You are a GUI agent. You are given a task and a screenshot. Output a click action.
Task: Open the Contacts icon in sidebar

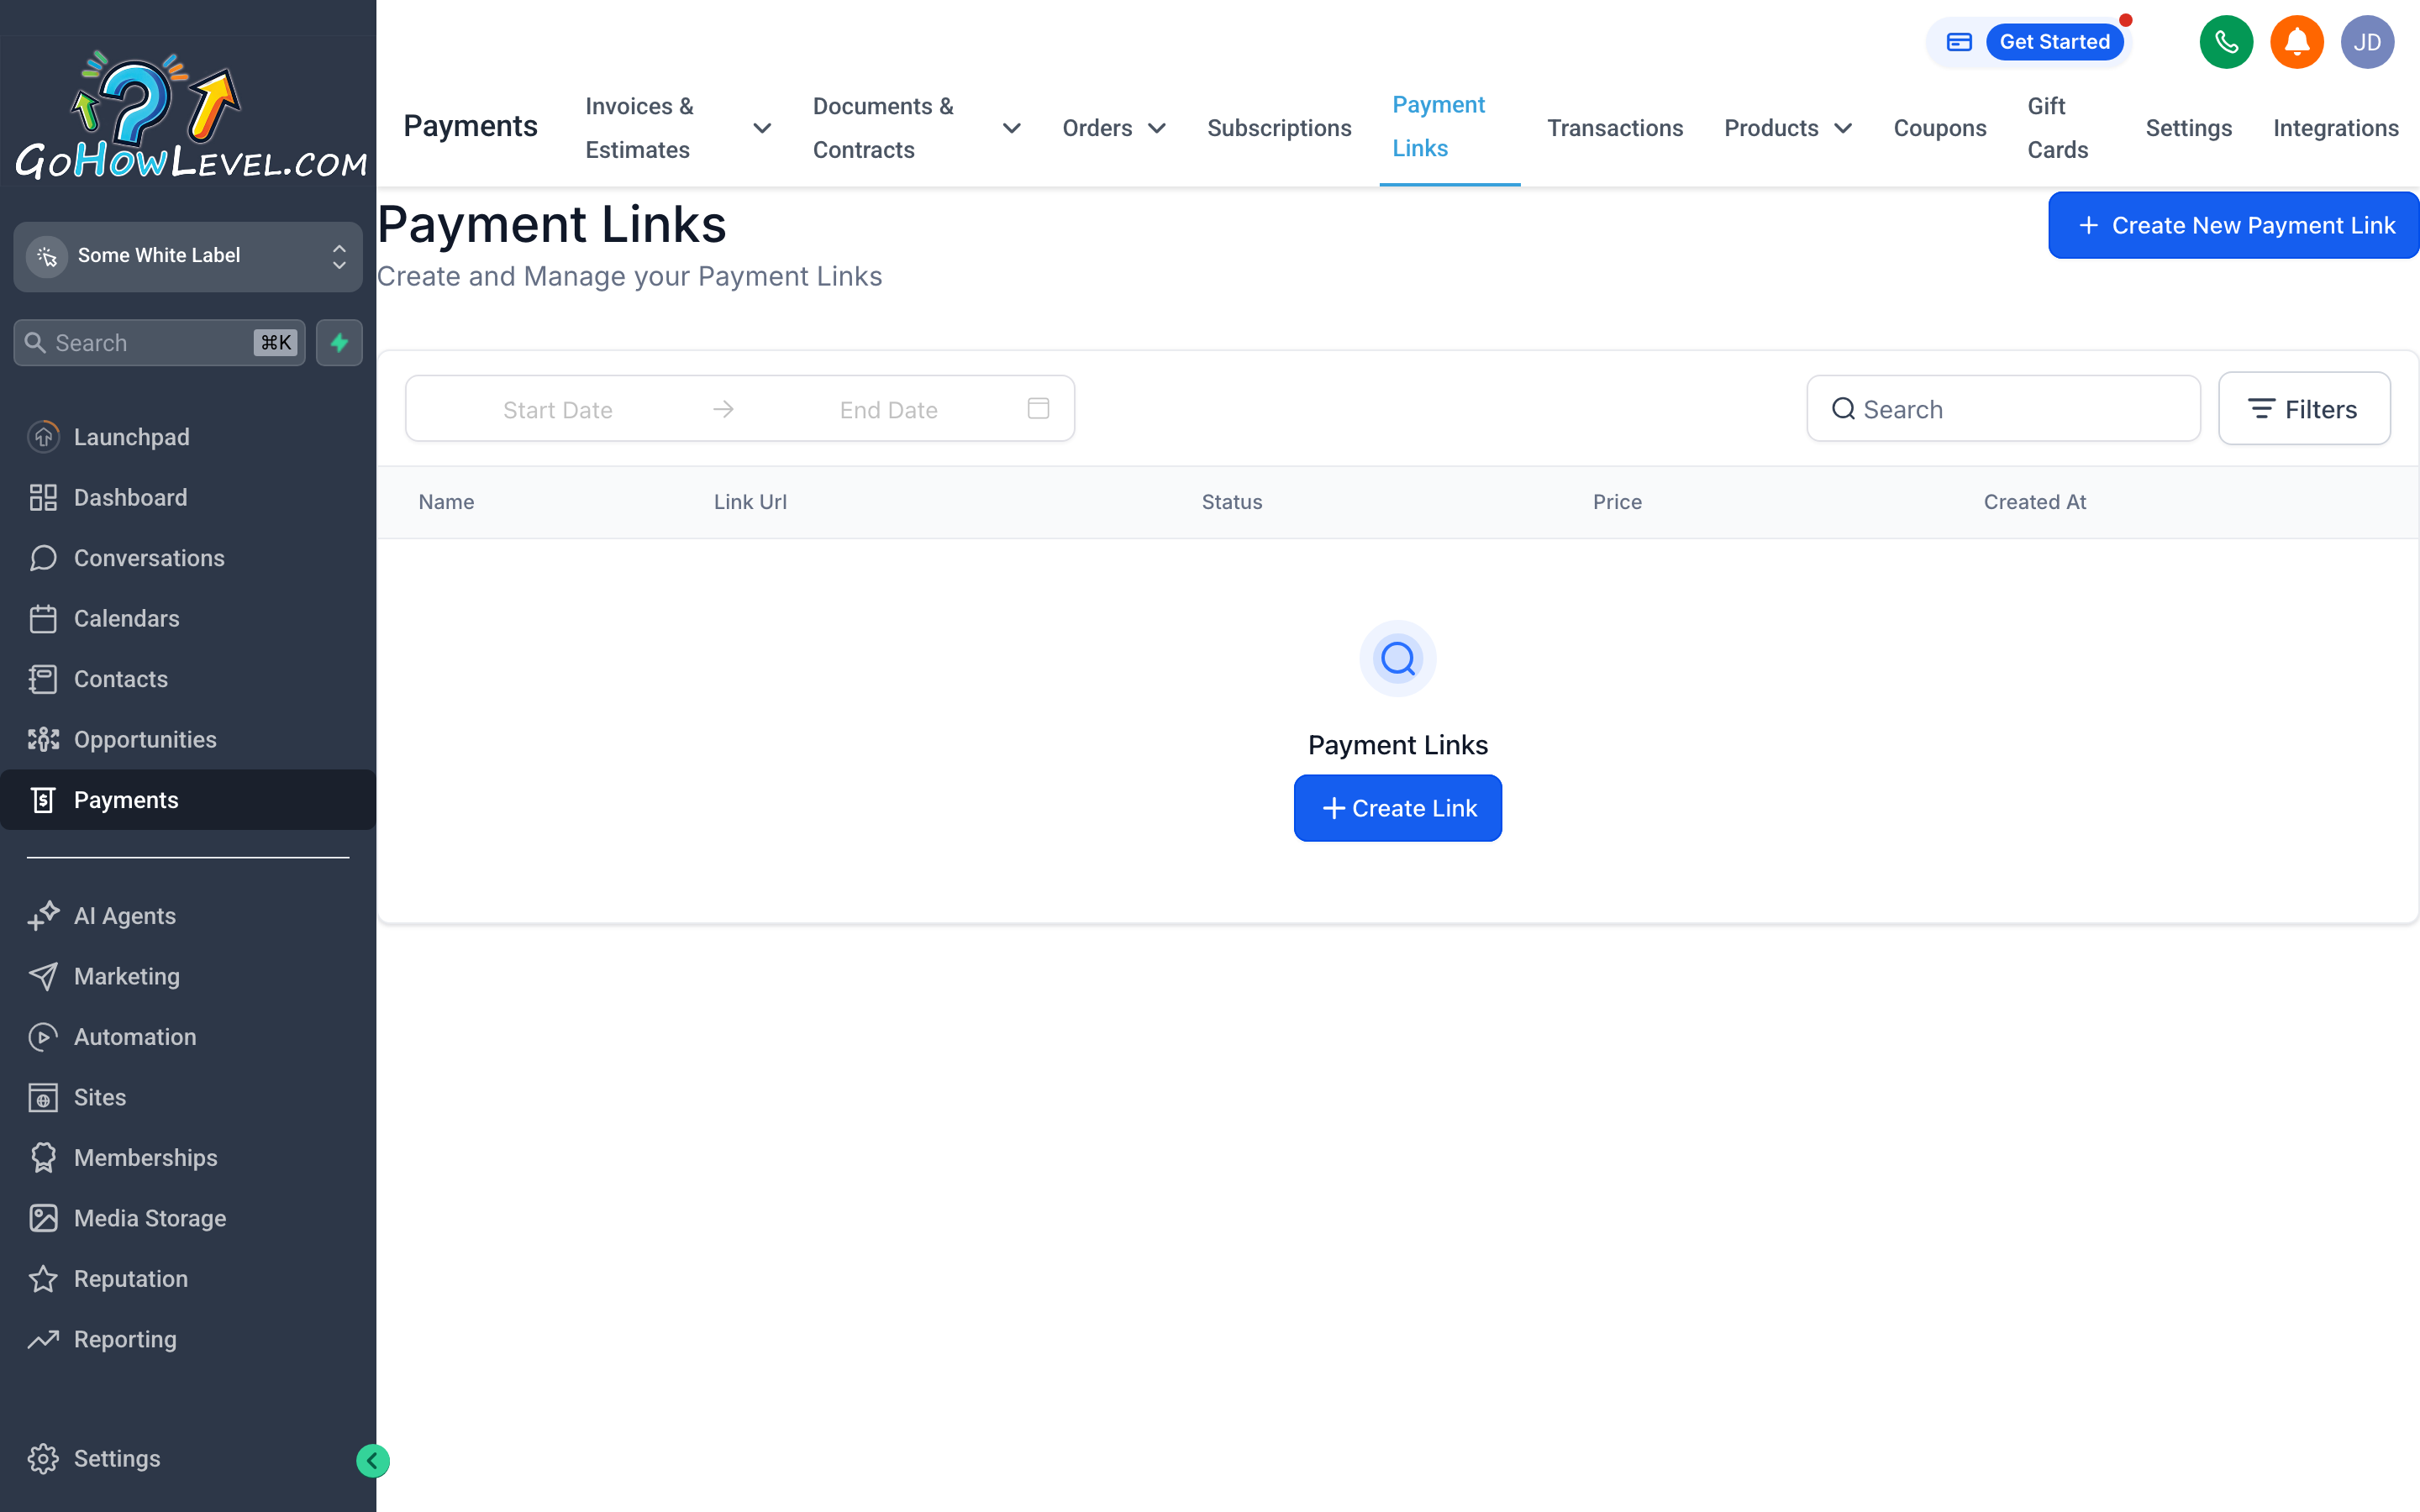[43, 679]
